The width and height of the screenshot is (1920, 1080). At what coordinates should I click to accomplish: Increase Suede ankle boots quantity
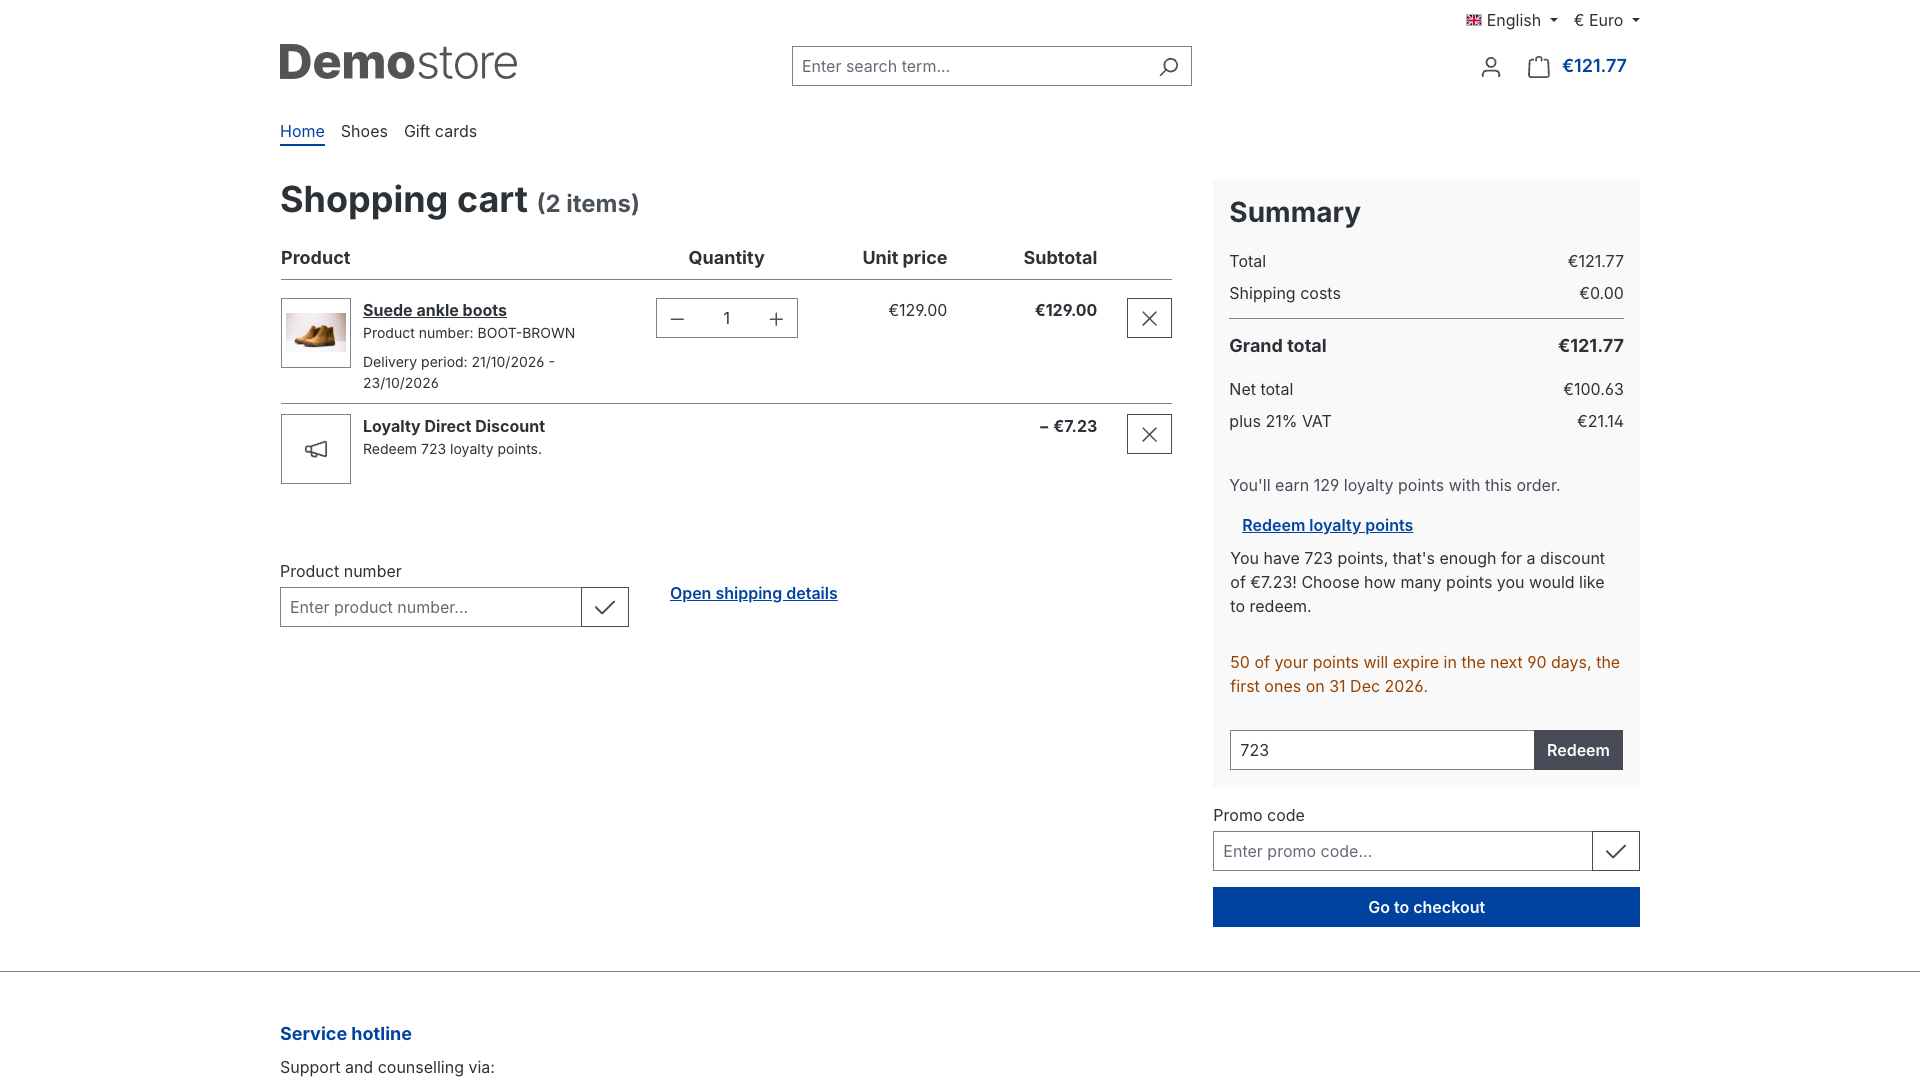click(776, 319)
